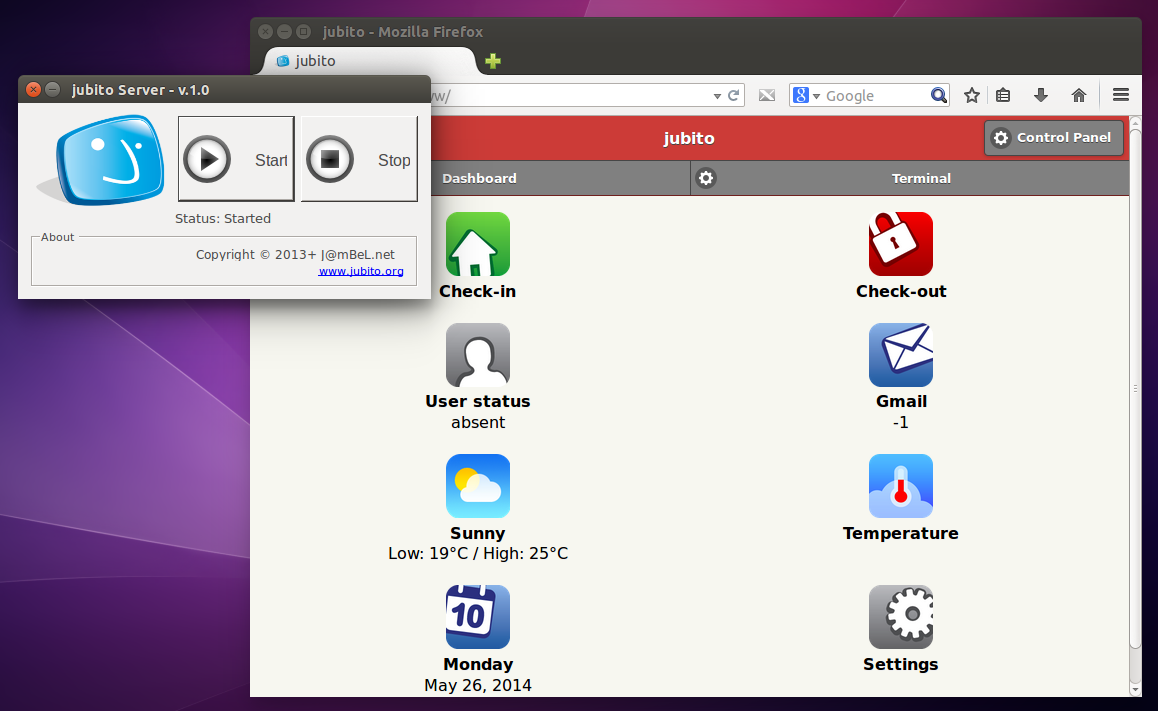
Task: Select the jubito browser tab
Action: pyautogui.click(x=369, y=61)
